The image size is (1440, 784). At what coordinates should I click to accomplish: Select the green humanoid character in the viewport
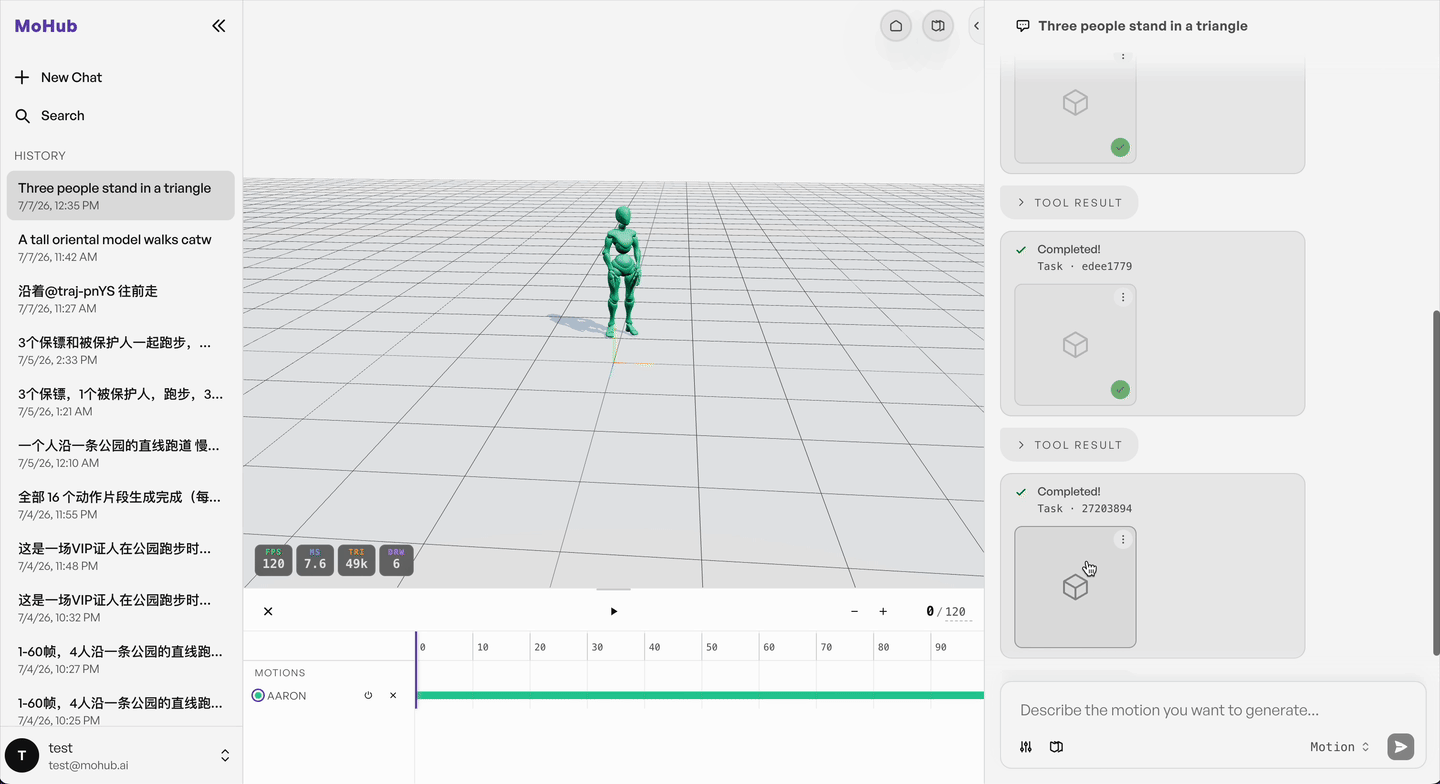[621, 271]
